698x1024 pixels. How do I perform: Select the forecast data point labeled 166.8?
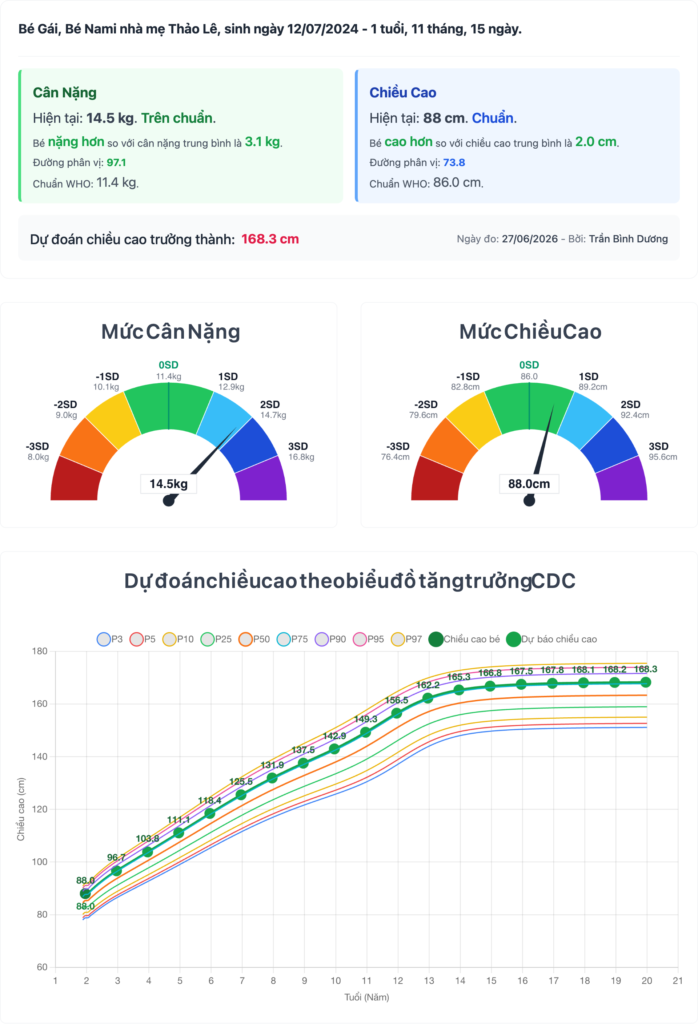(490, 686)
